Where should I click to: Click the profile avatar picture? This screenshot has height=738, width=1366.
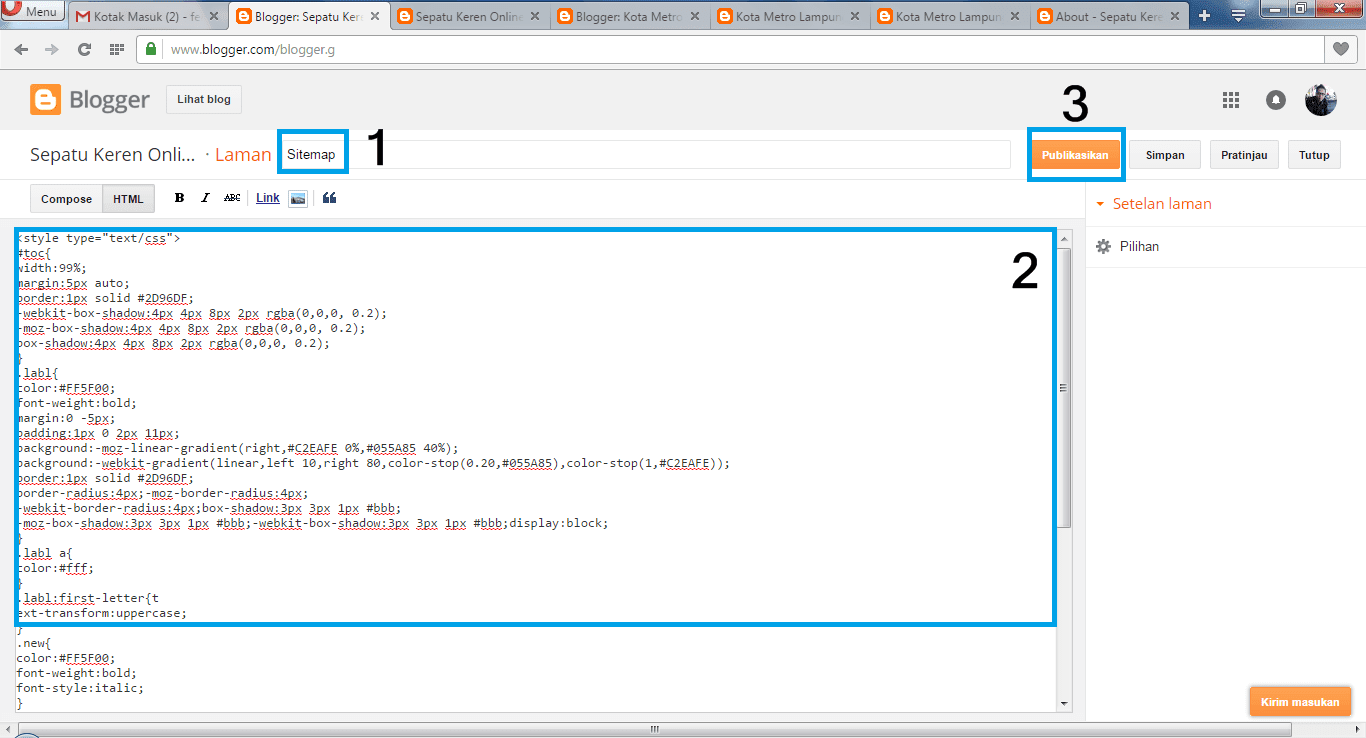[x=1321, y=100]
